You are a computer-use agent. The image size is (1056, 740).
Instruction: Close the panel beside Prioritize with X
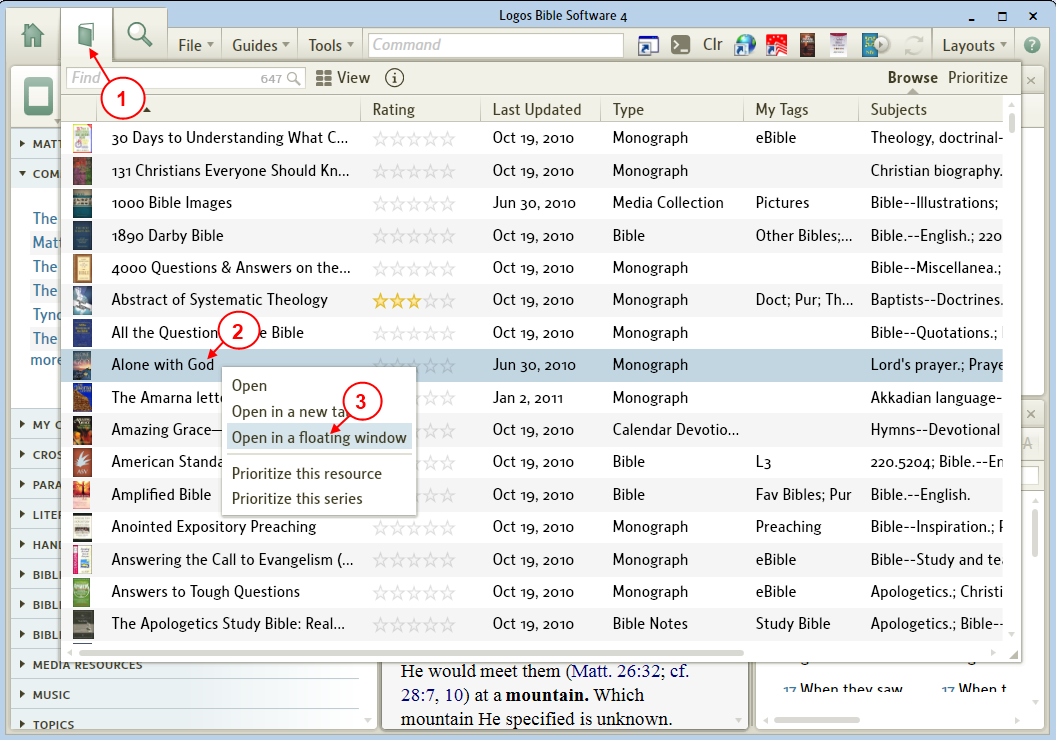click(x=1030, y=80)
